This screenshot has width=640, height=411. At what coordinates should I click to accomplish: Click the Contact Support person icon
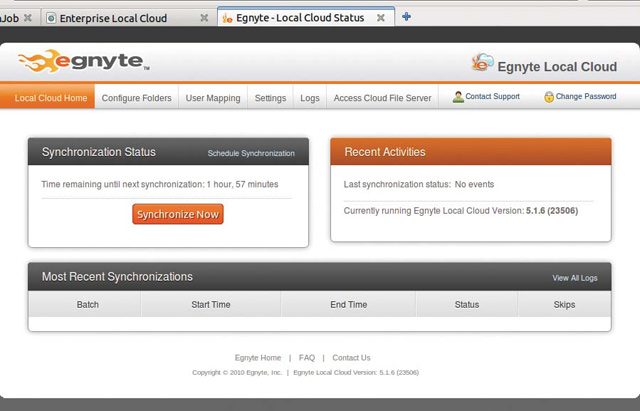[x=458, y=97]
